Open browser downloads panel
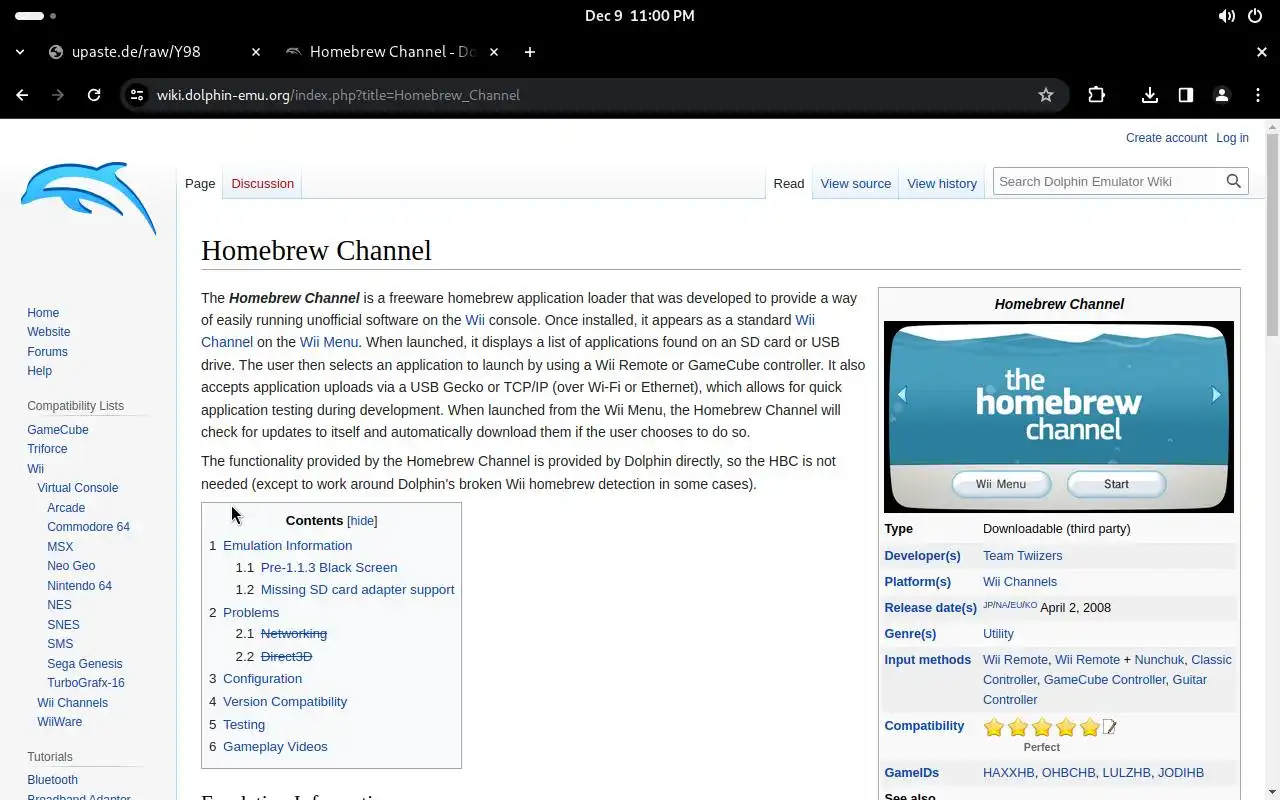 (1150, 95)
